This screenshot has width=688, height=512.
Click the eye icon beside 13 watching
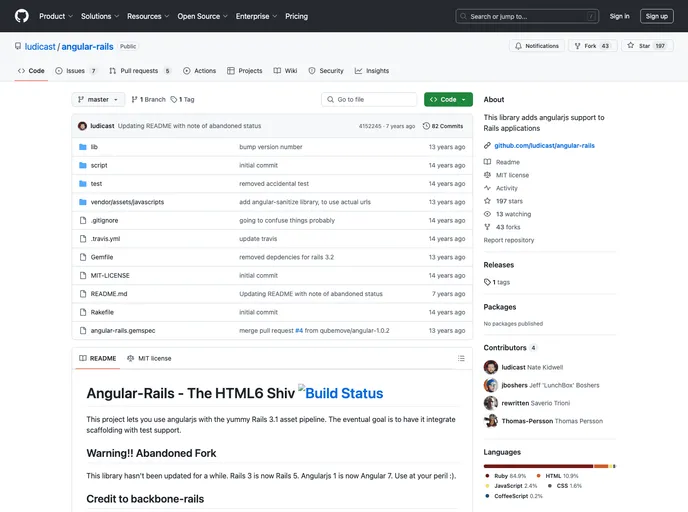tap(487, 214)
